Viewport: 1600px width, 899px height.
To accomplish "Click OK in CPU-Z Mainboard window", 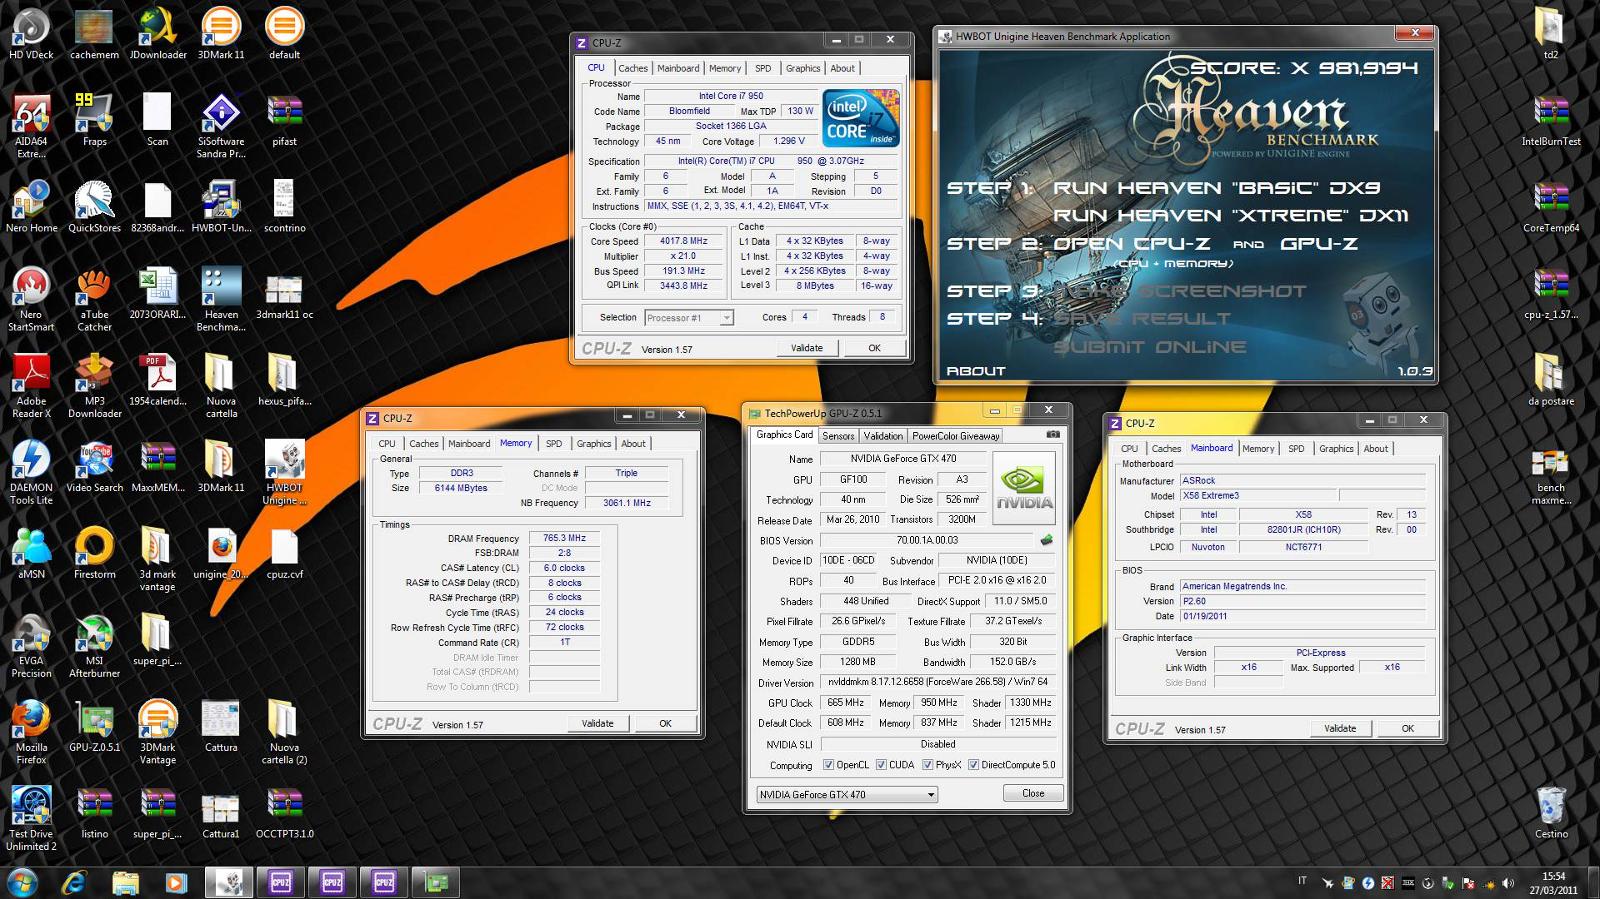I will pyautogui.click(x=1407, y=728).
